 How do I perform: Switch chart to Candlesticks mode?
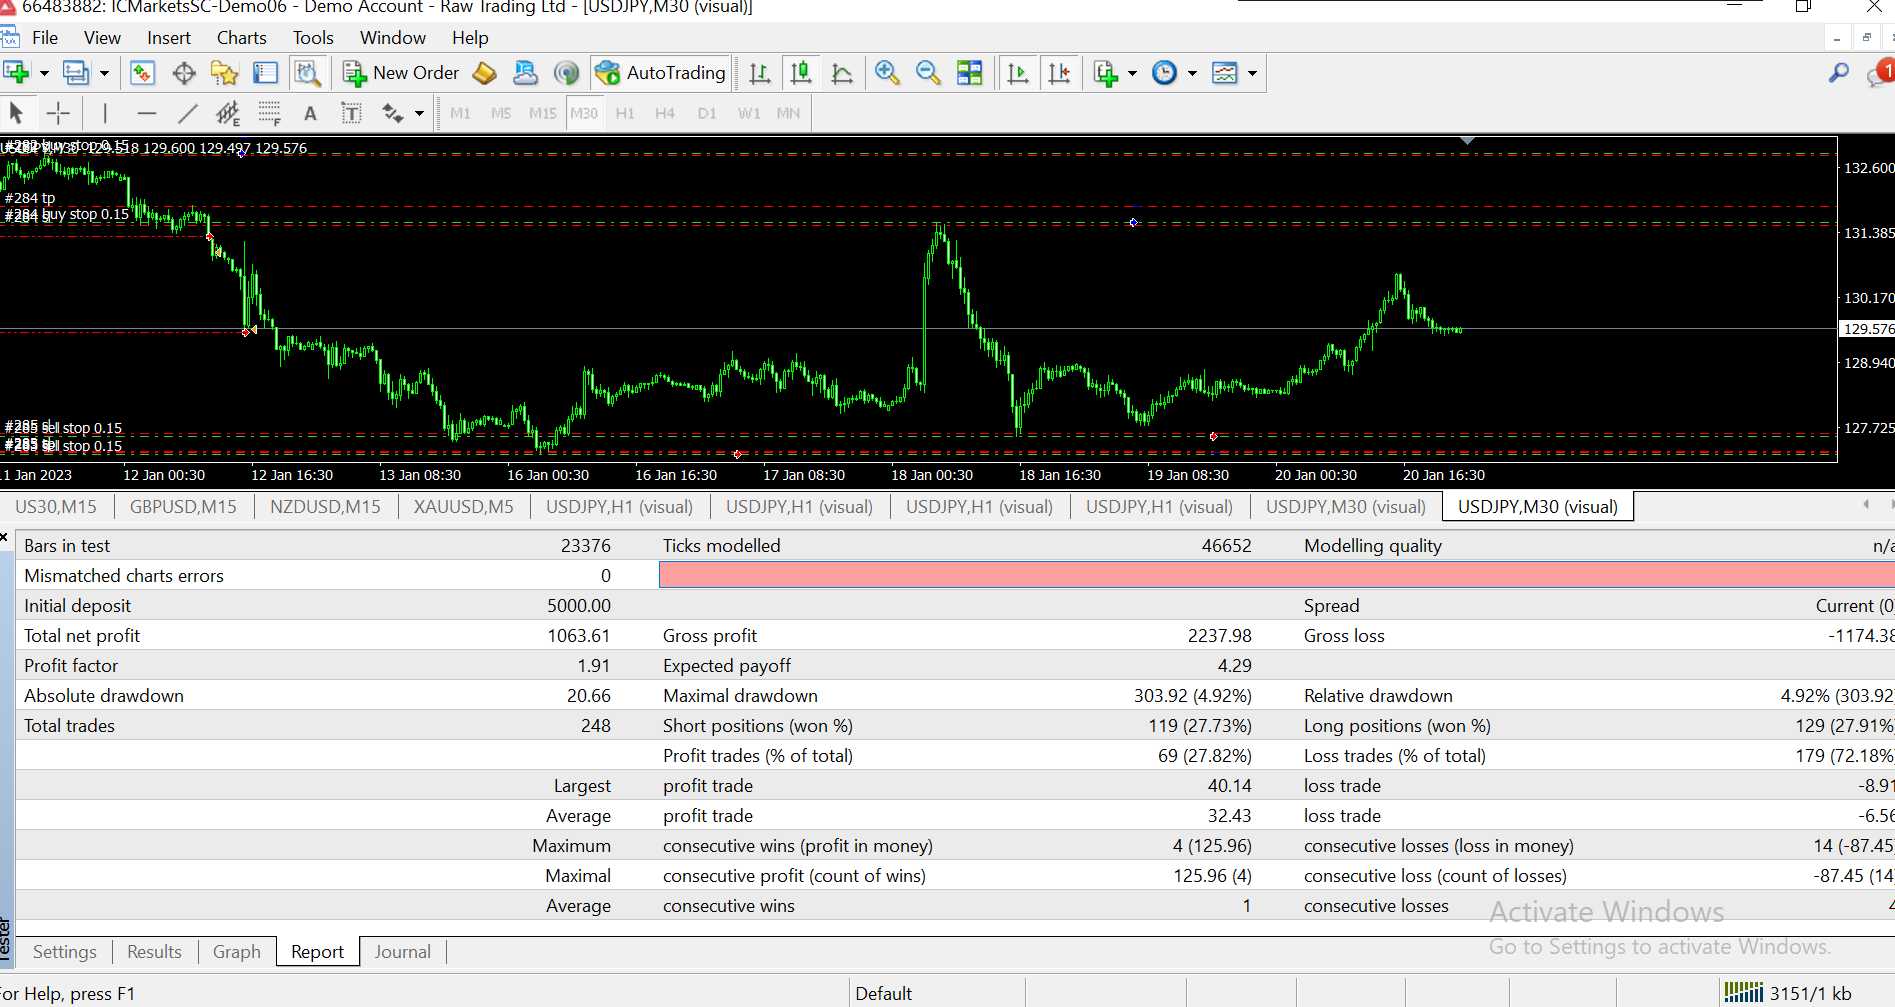pyautogui.click(x=801, y=73)
